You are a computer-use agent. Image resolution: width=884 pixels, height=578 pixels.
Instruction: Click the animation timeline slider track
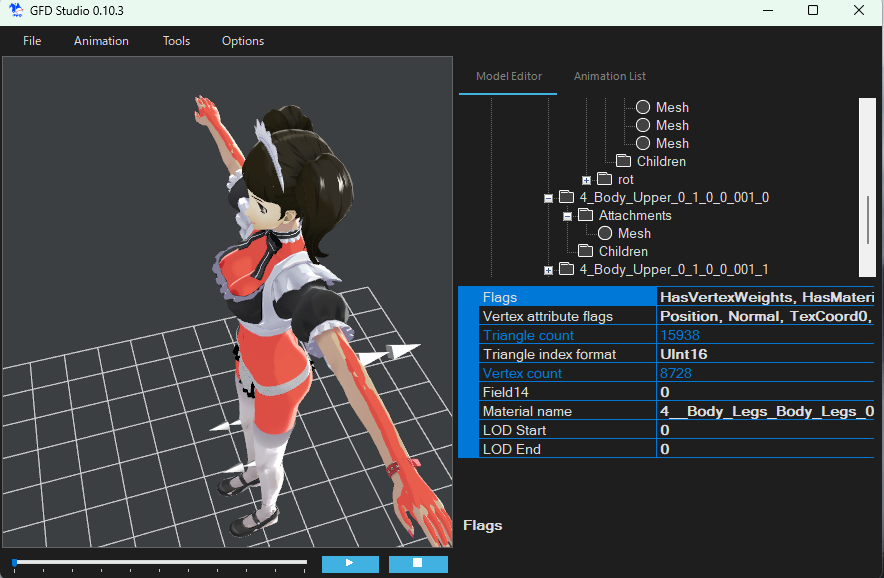[161, 562]
